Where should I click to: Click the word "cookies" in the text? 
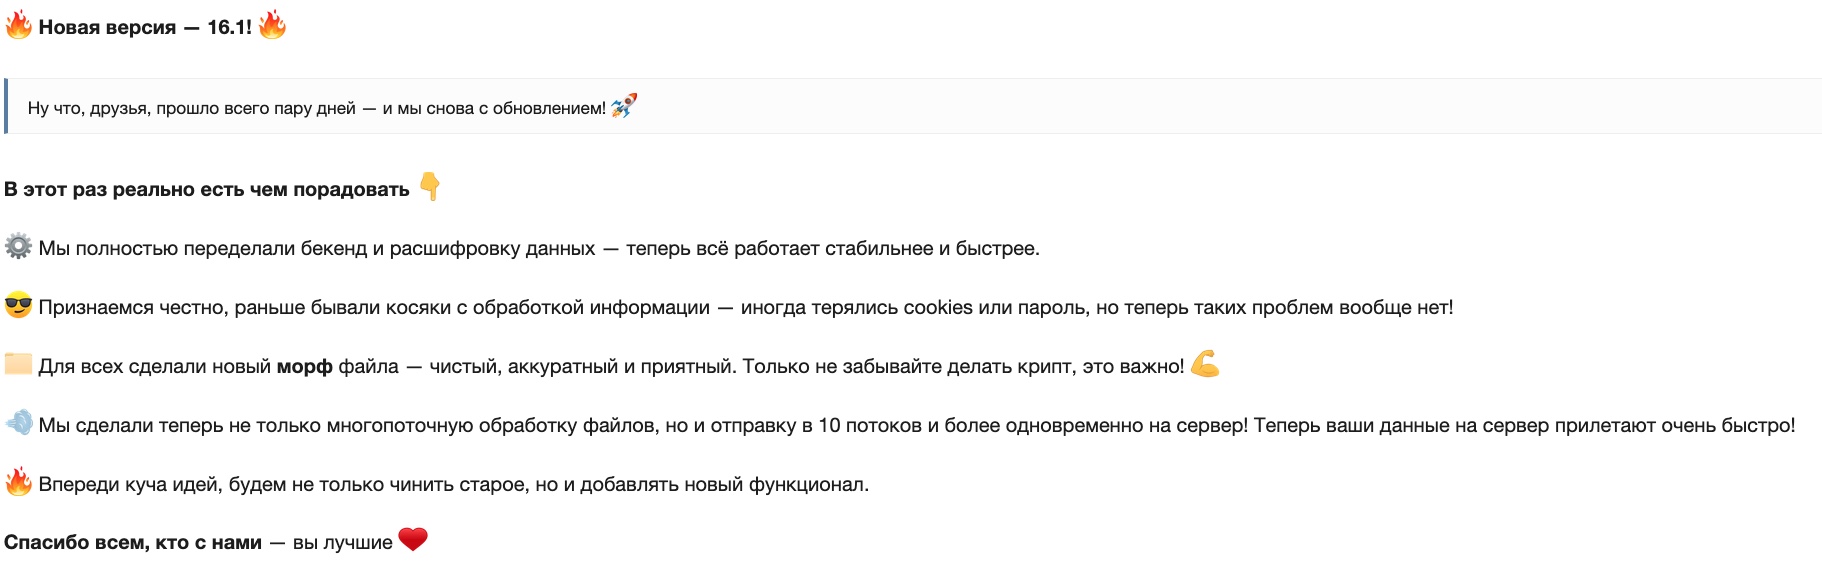point(938,308)
